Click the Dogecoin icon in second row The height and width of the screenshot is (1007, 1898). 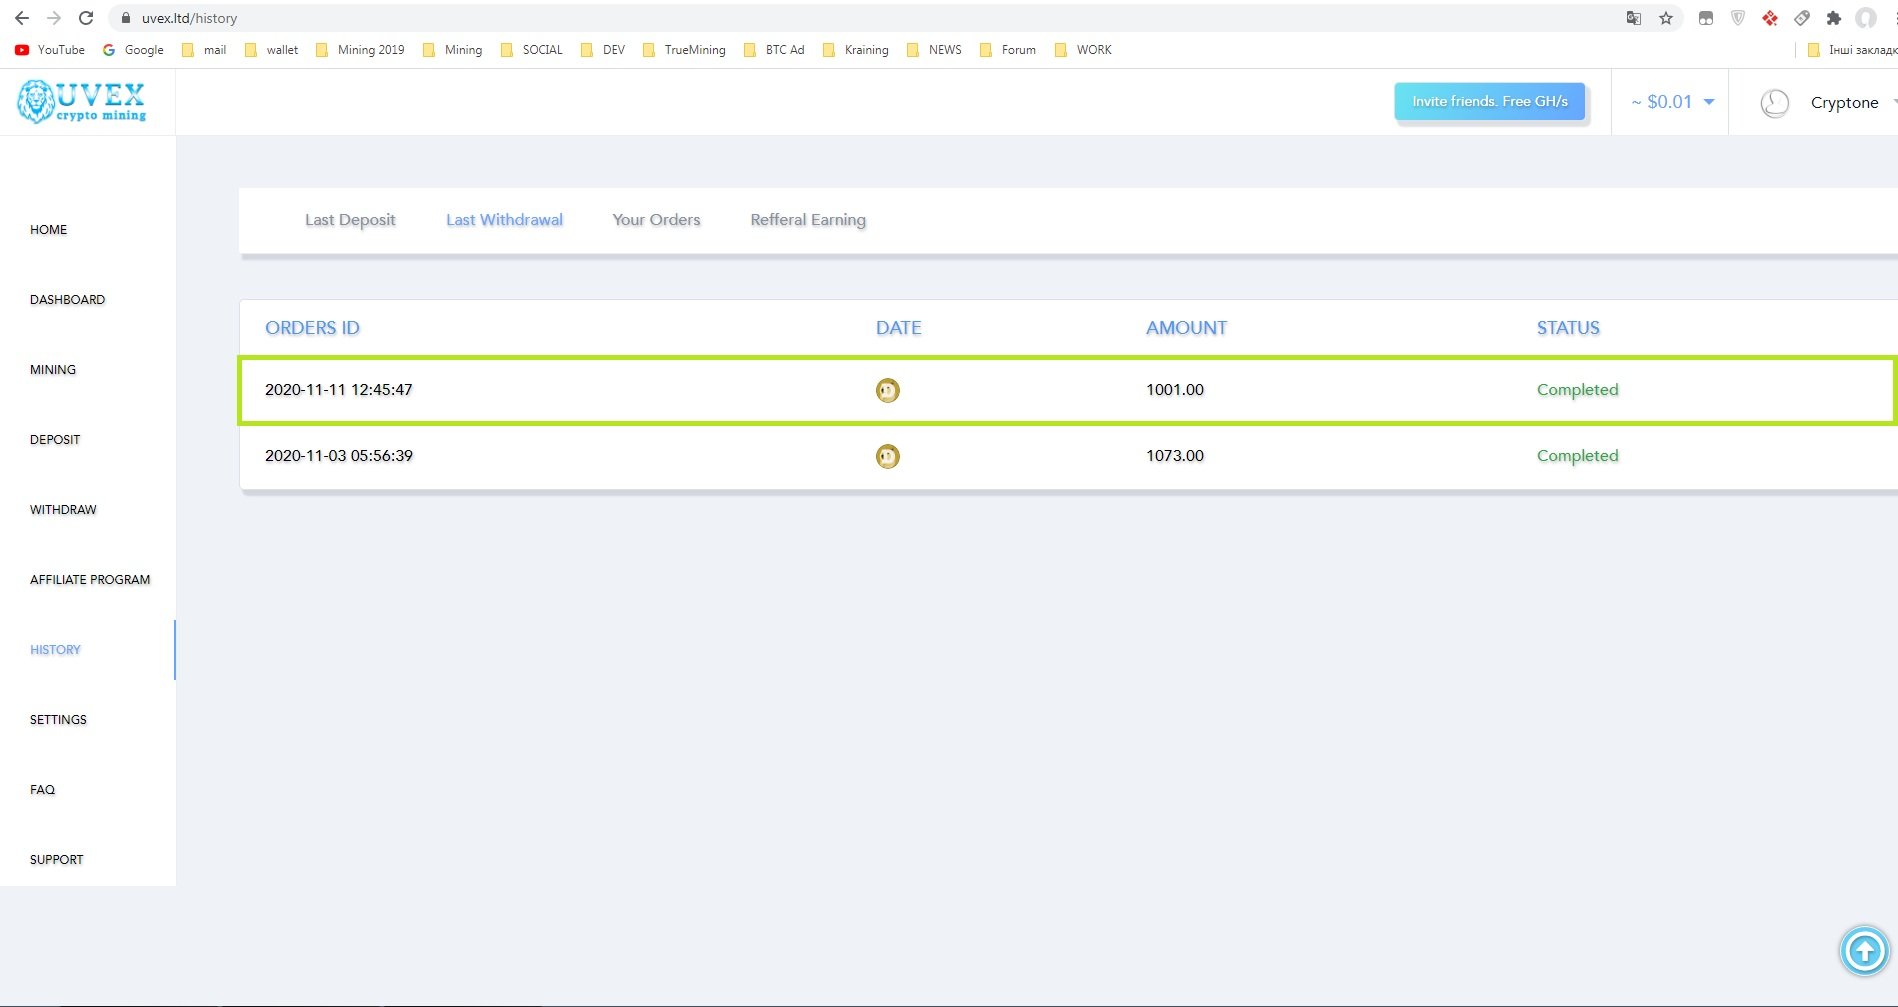pos(887,456)
